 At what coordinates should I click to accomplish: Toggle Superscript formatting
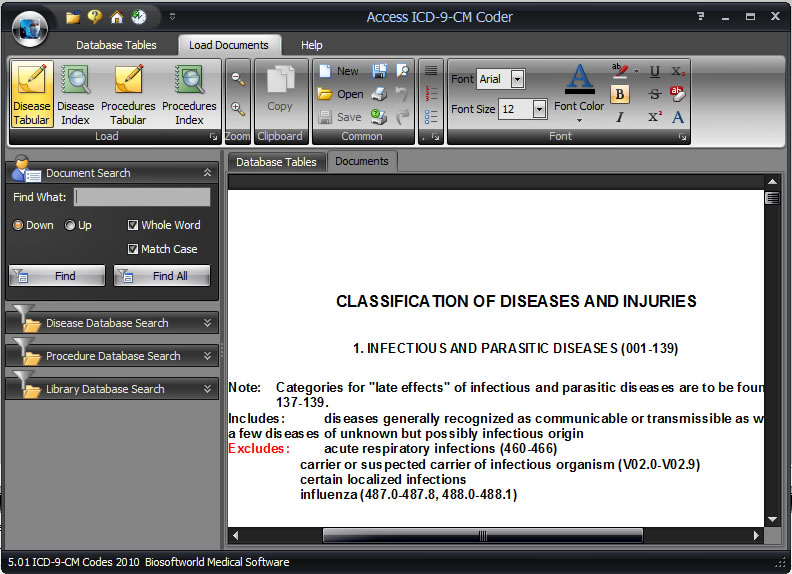(655, 117)
